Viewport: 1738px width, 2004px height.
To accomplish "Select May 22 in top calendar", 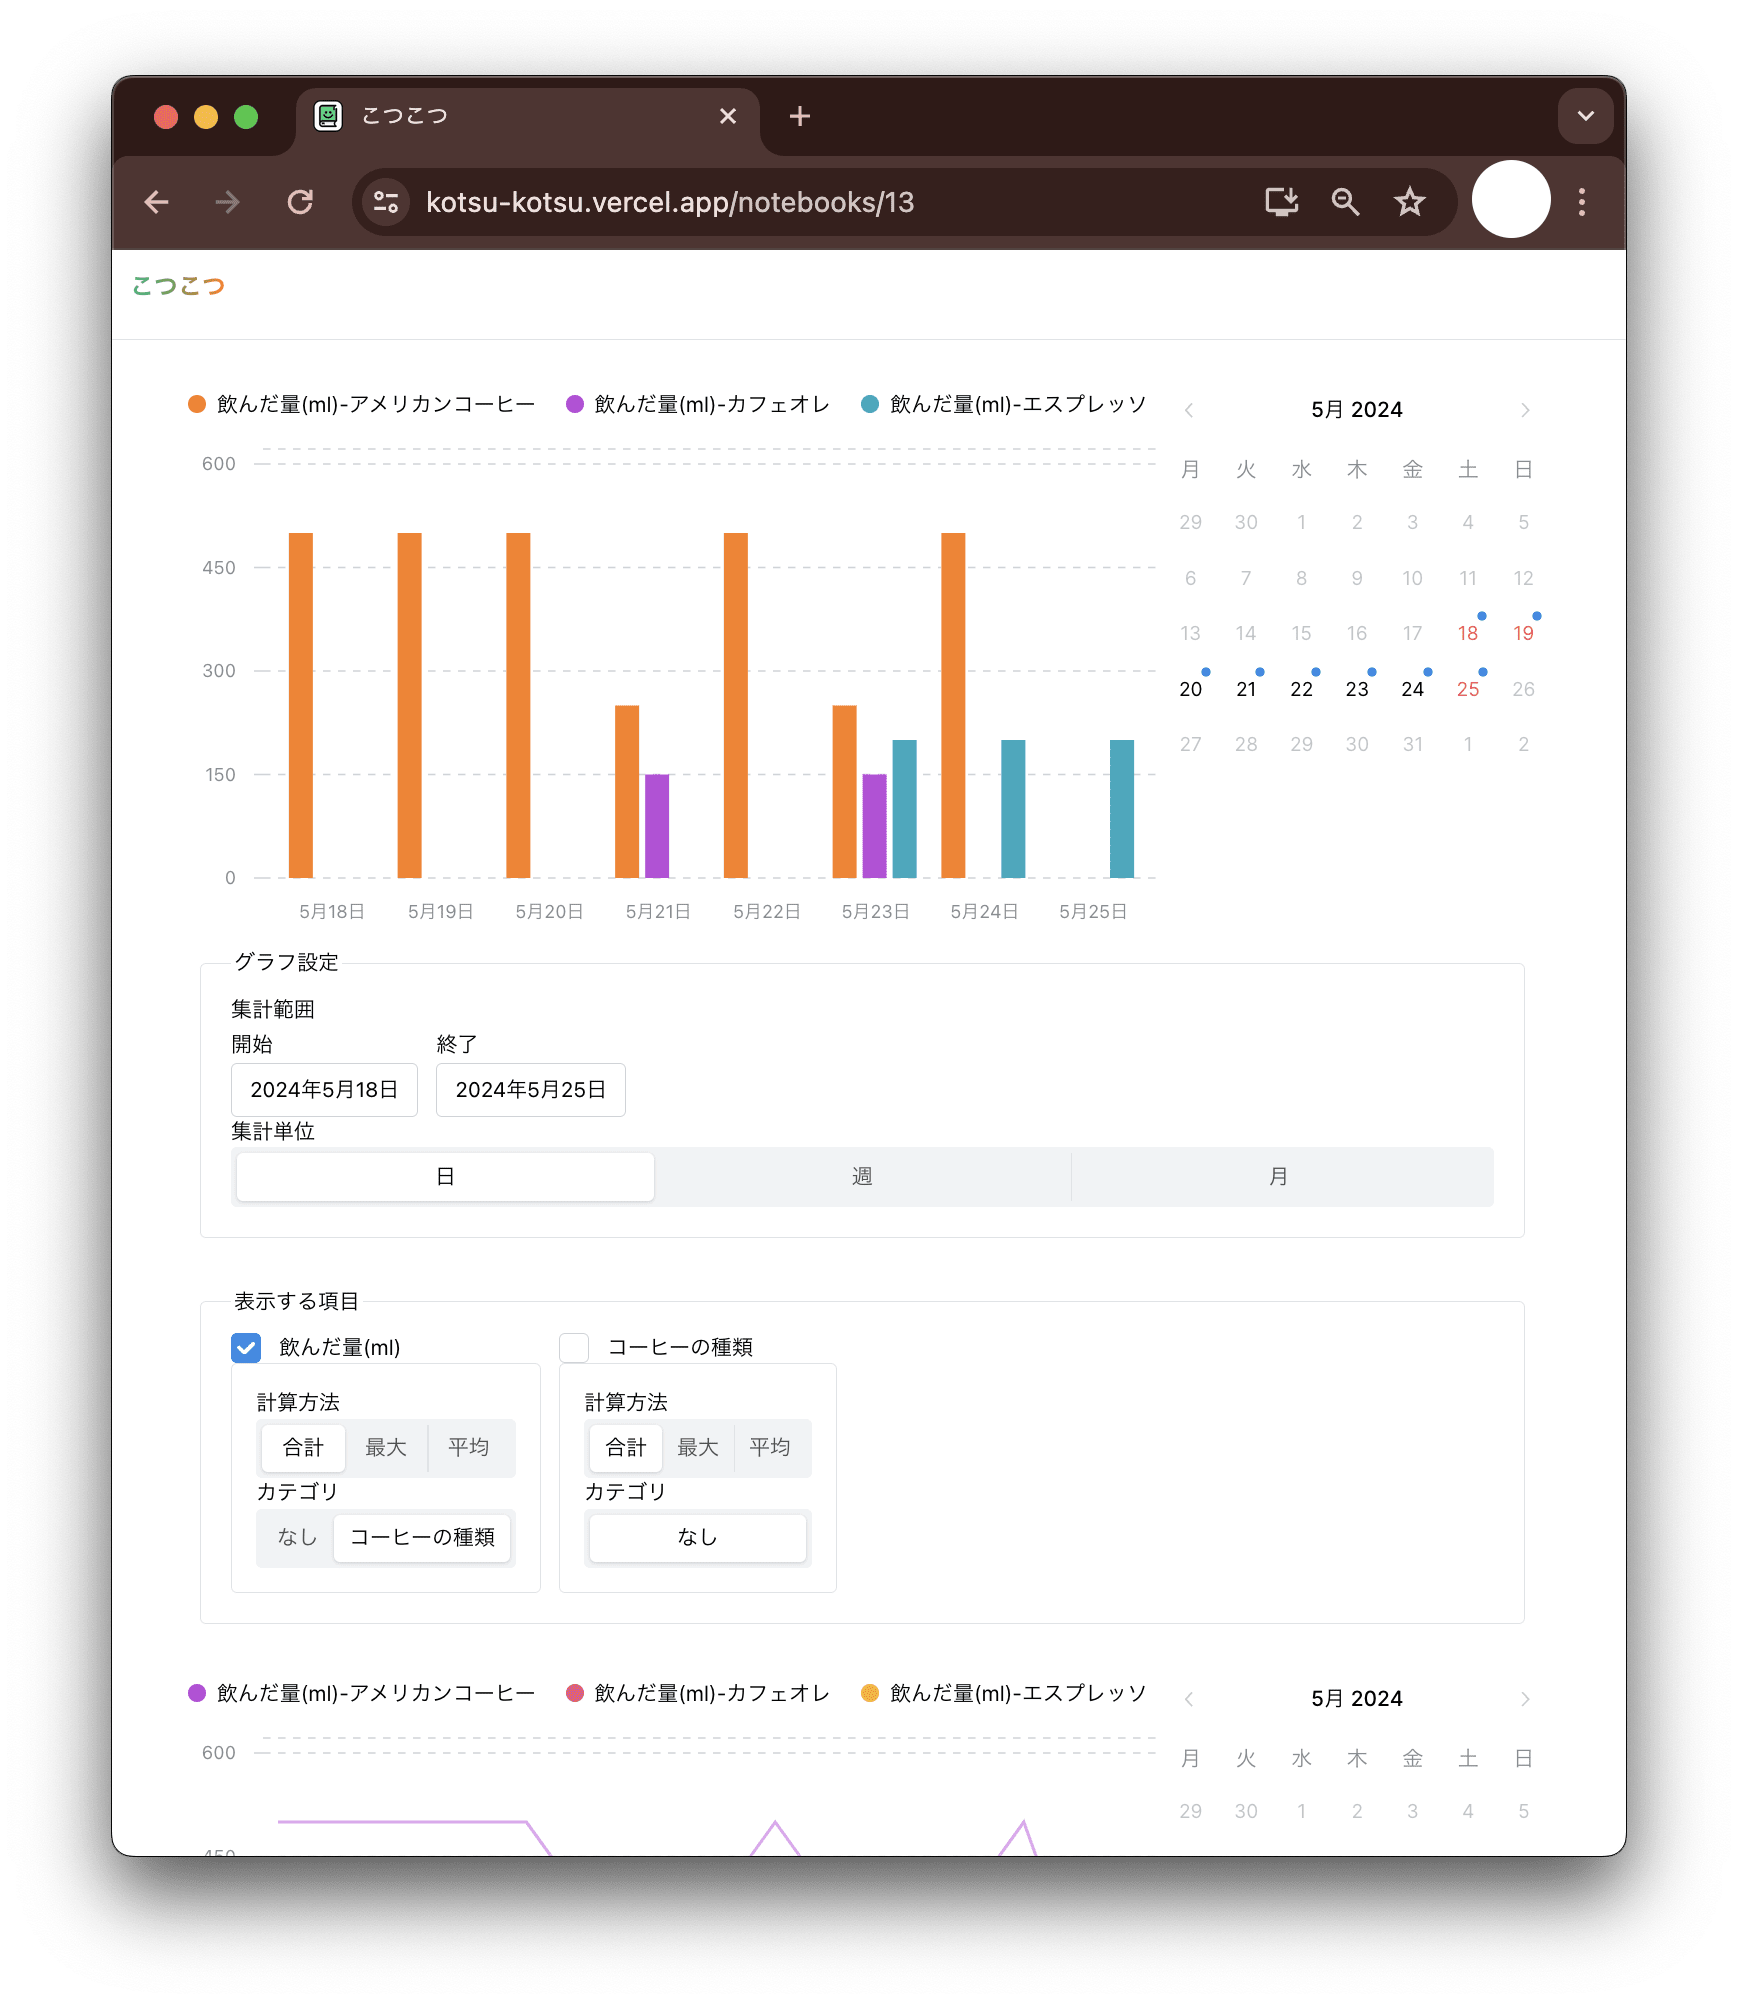I will pyautogui.click(x=1301, y=689).
